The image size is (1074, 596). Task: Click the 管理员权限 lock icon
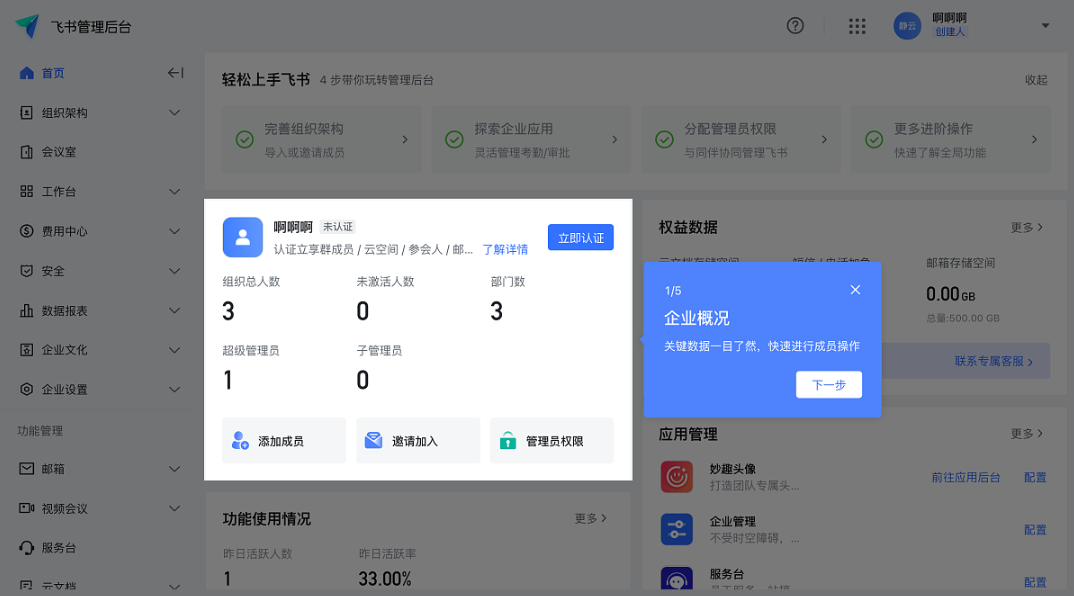click(508, 440)
